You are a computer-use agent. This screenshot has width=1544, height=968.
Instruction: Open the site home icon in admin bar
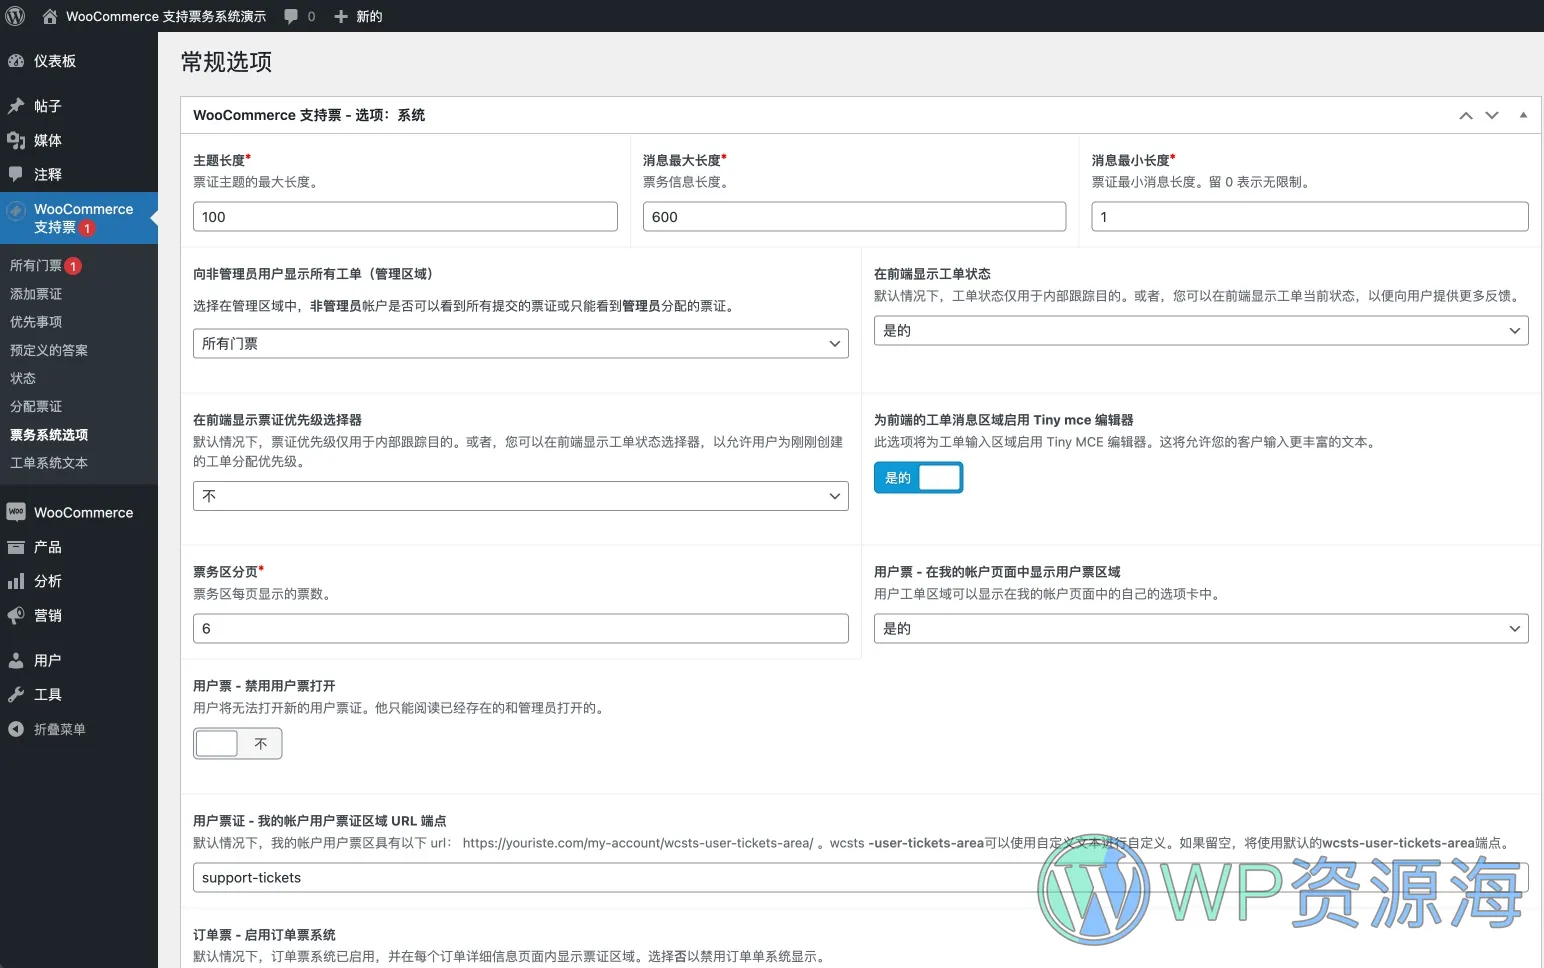pos(50,16)
